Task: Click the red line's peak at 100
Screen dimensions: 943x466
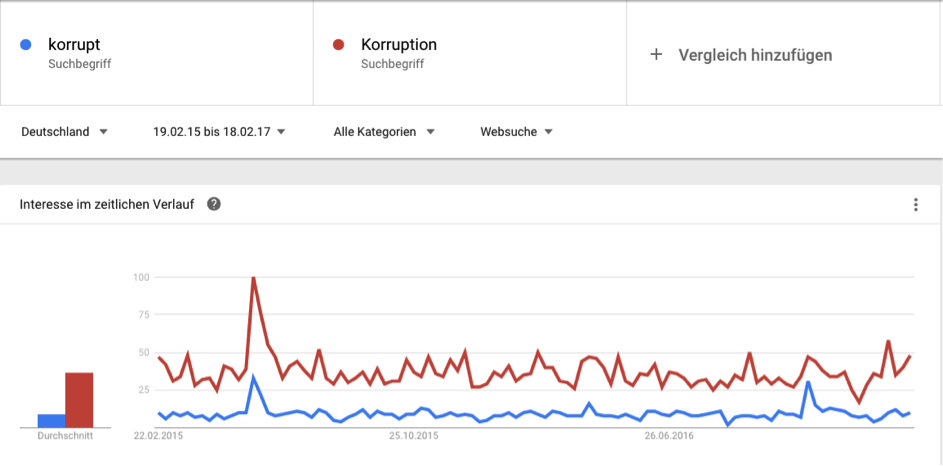Action: (253, 278)
